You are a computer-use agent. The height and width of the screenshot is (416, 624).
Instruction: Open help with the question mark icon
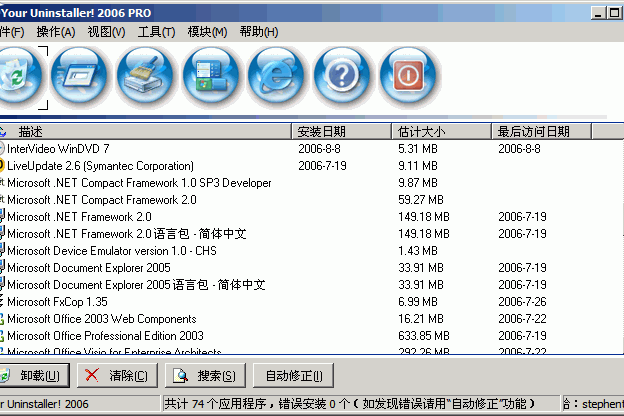click(342, 77)
